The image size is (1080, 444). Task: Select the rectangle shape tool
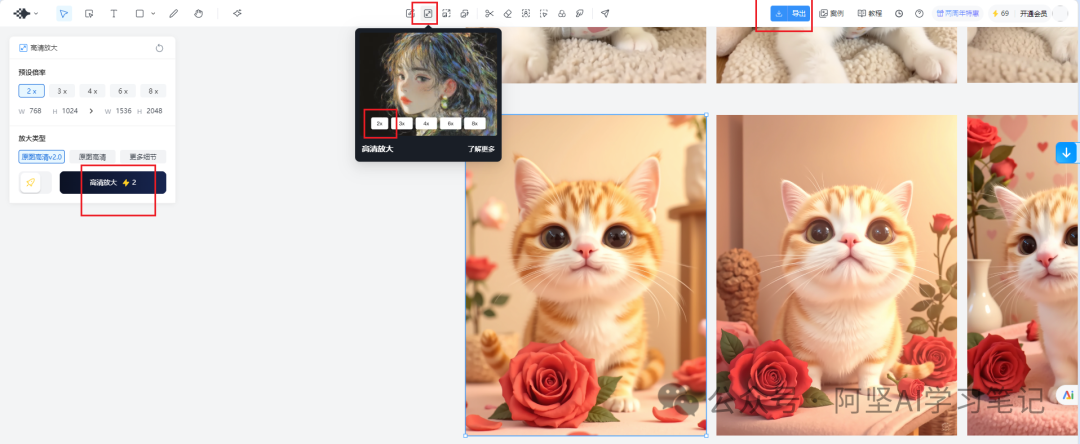tap(140, 13)
